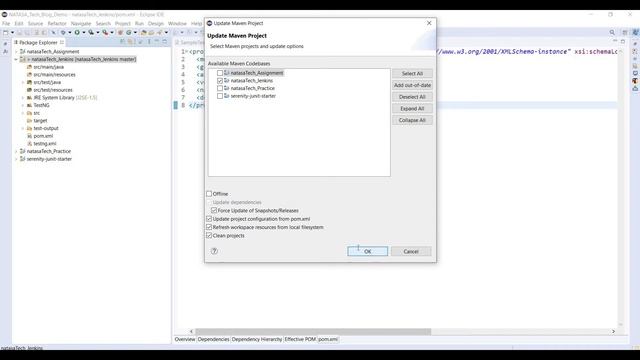The width and height of the screenshot is (640, 360).
Task: Switch to the Effective POM tab
Action: [300, 339]
